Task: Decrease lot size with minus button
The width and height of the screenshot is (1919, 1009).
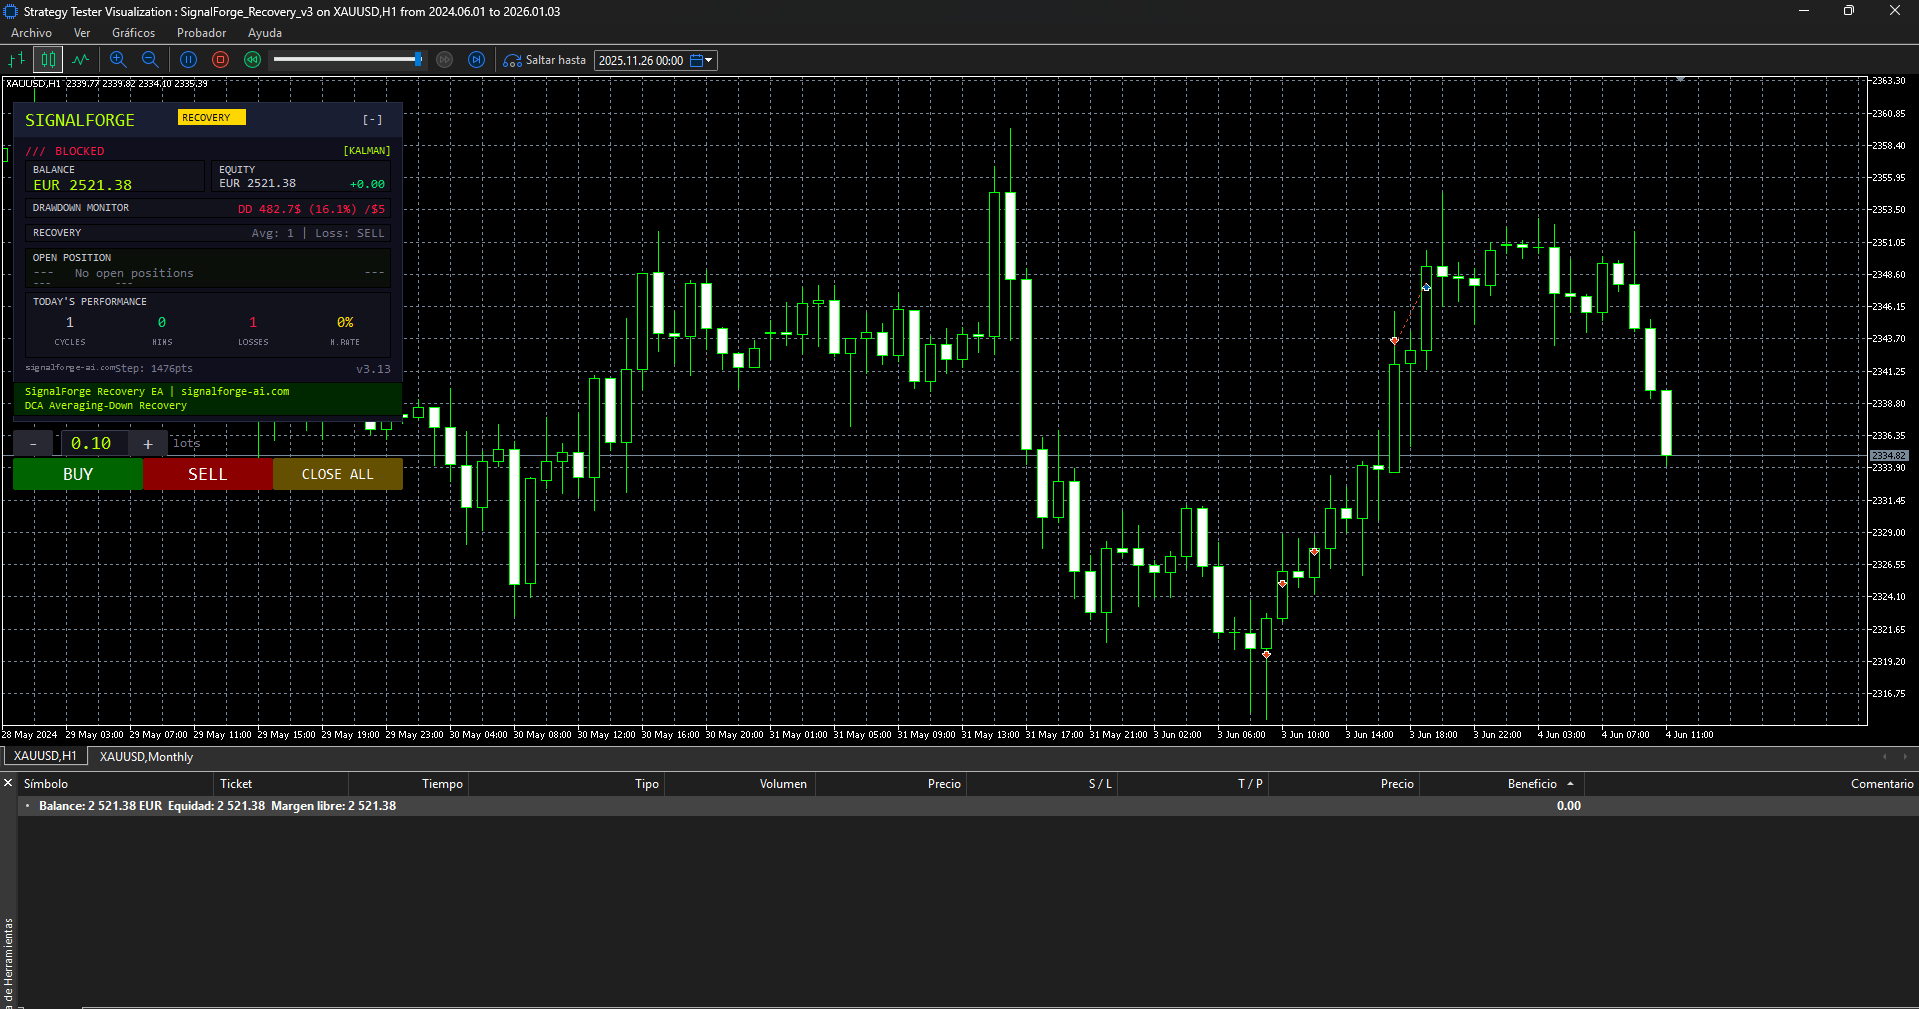Action: click(34, 443)
